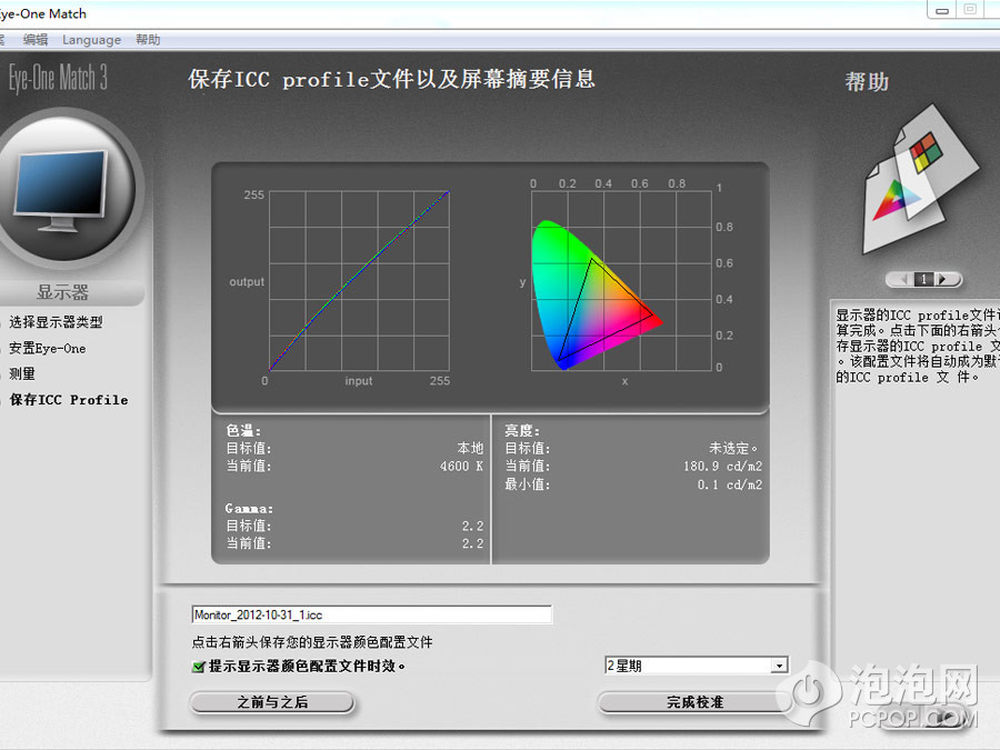Image resolution: width=1000 pixels, height=750 pixels.
Task: Click the 本地 color temperature target value
Action: [x=470, y=448]
